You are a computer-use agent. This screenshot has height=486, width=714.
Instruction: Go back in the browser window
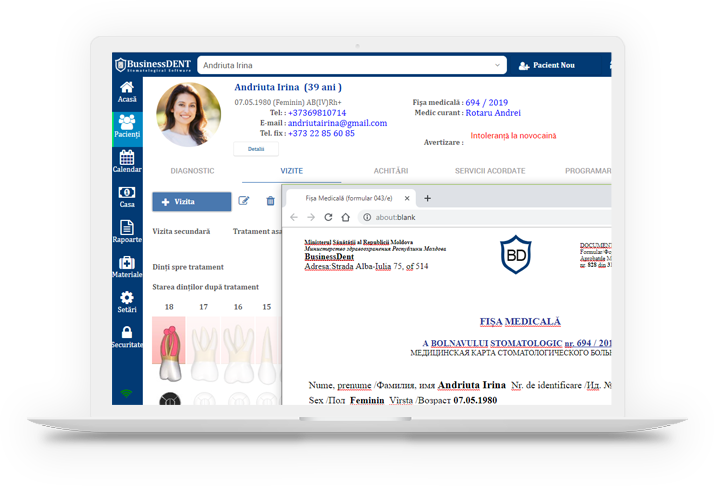[x=294, y=217]
